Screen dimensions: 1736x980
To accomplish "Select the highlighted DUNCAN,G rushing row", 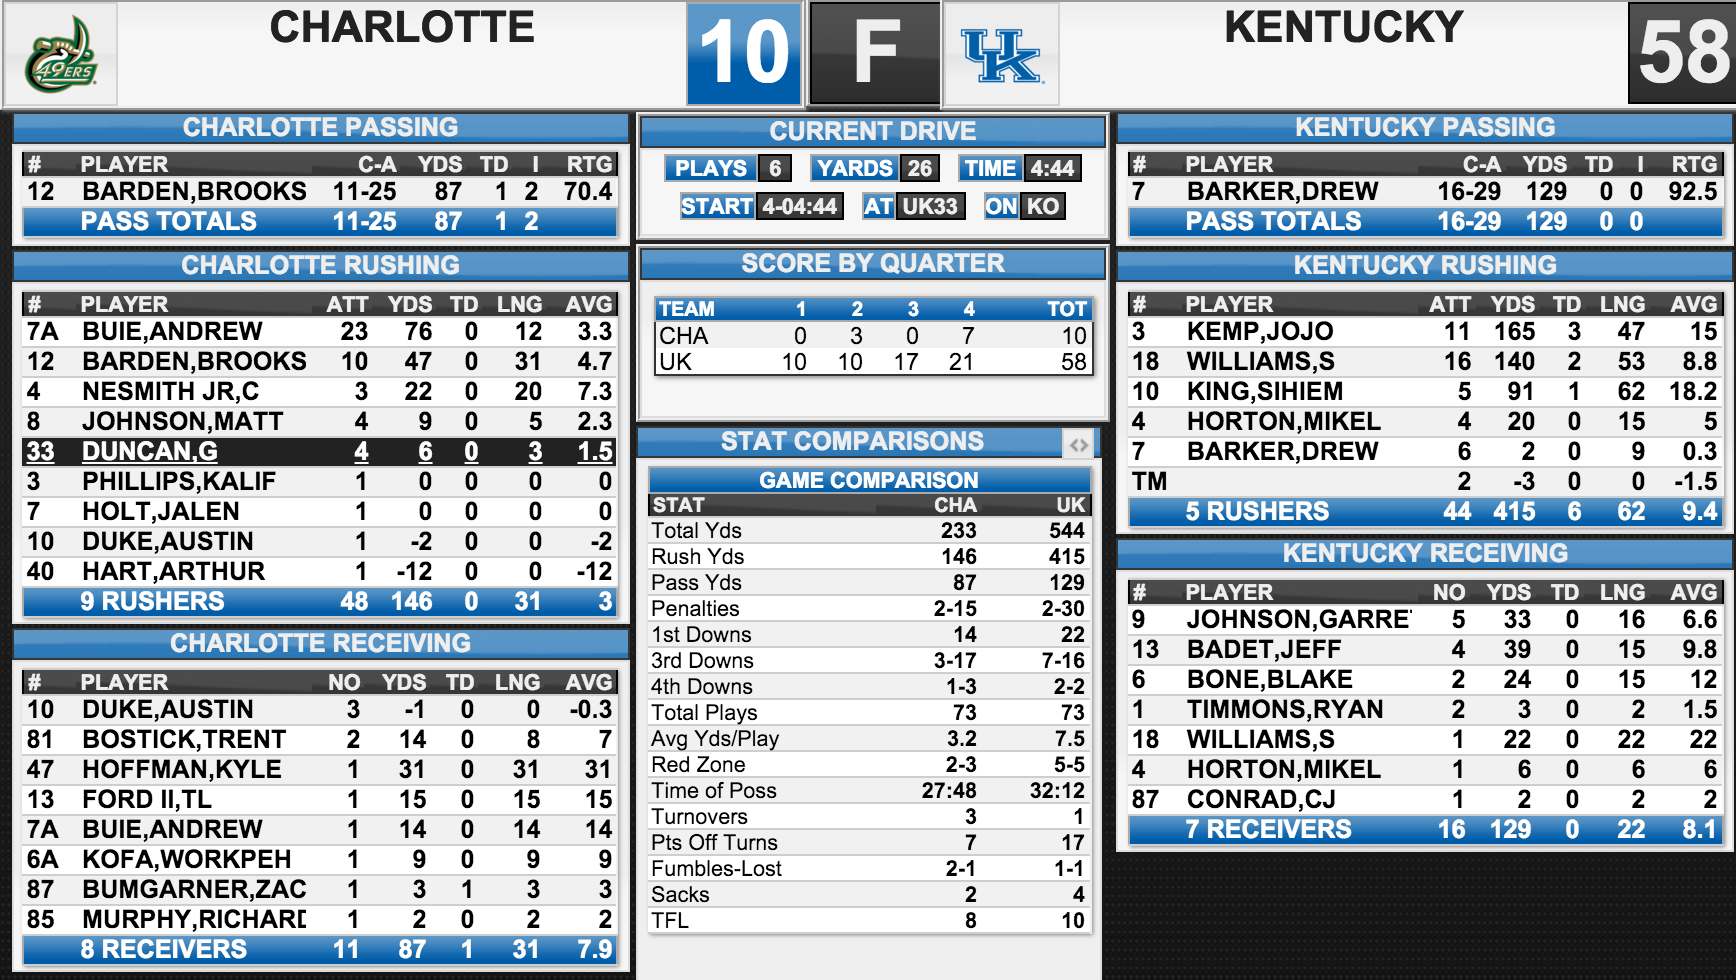I will pos(319,452).
